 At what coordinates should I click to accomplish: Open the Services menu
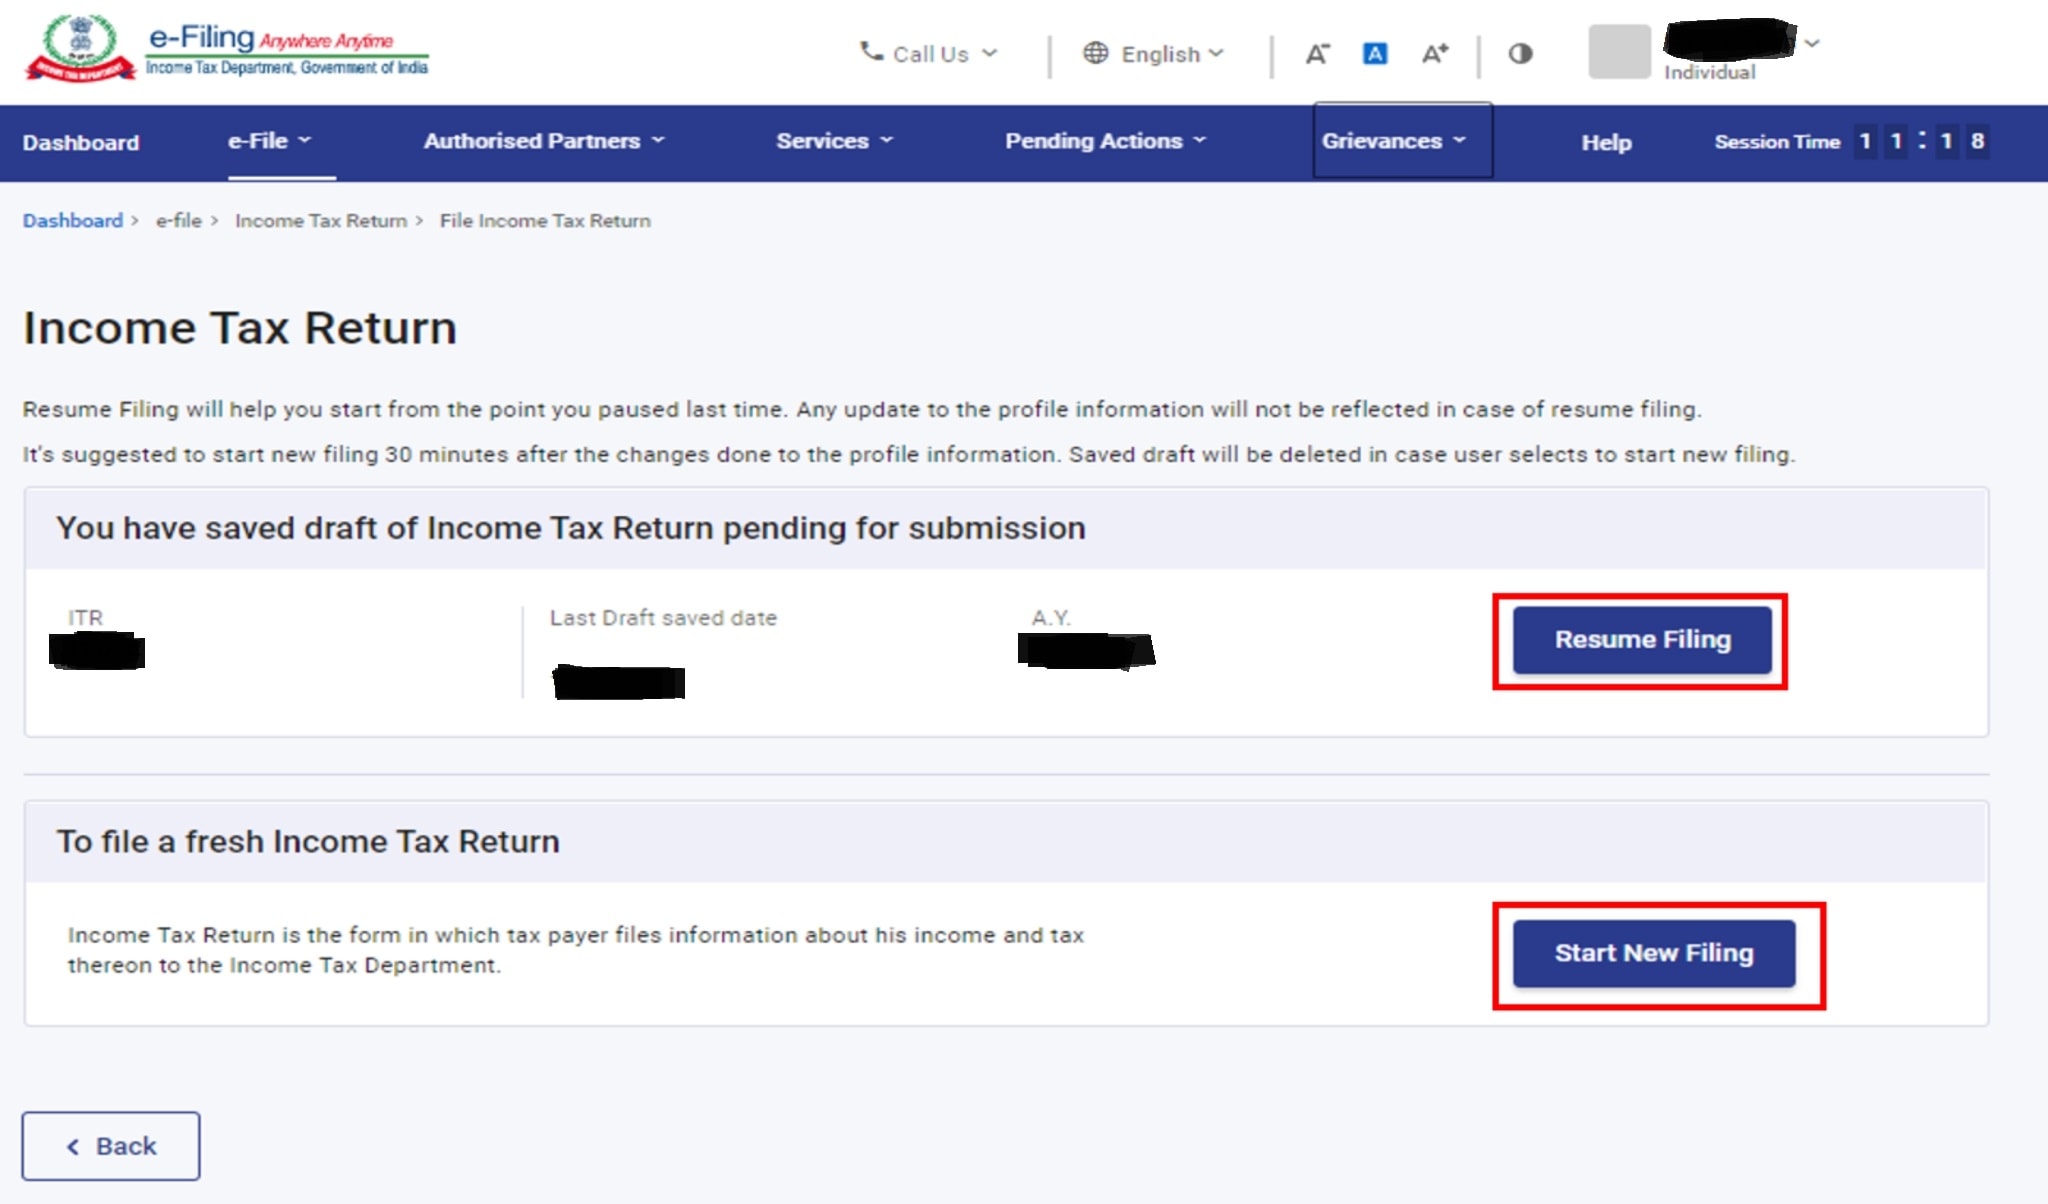click(x=834, y=141)
